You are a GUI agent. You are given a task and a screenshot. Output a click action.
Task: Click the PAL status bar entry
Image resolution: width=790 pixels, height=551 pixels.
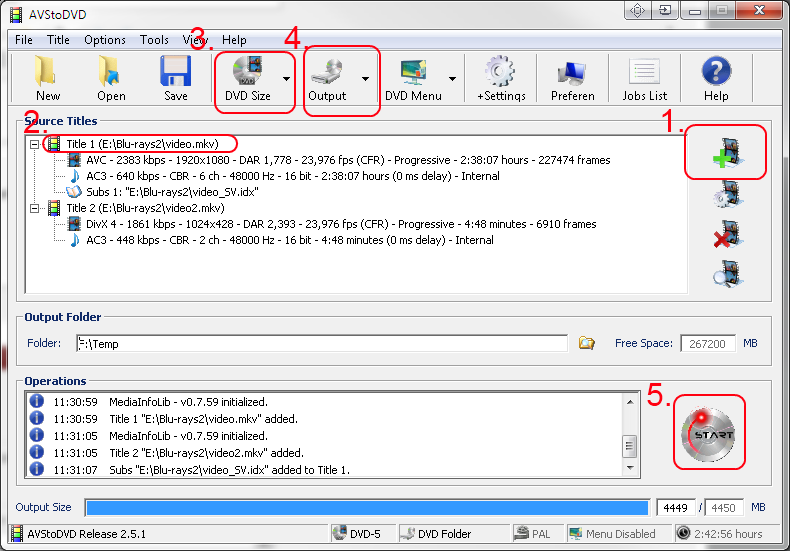pos(538,533)
